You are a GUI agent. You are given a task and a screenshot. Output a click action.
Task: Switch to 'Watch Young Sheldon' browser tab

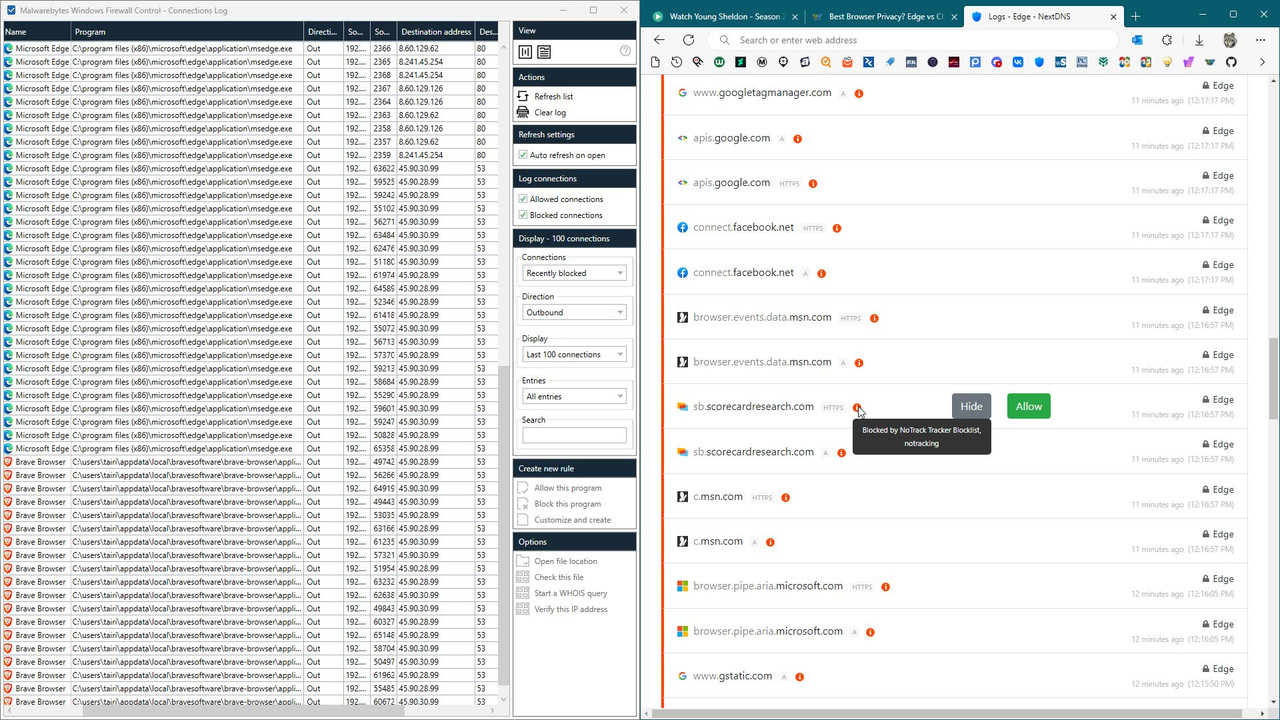(x=725, y=17)
